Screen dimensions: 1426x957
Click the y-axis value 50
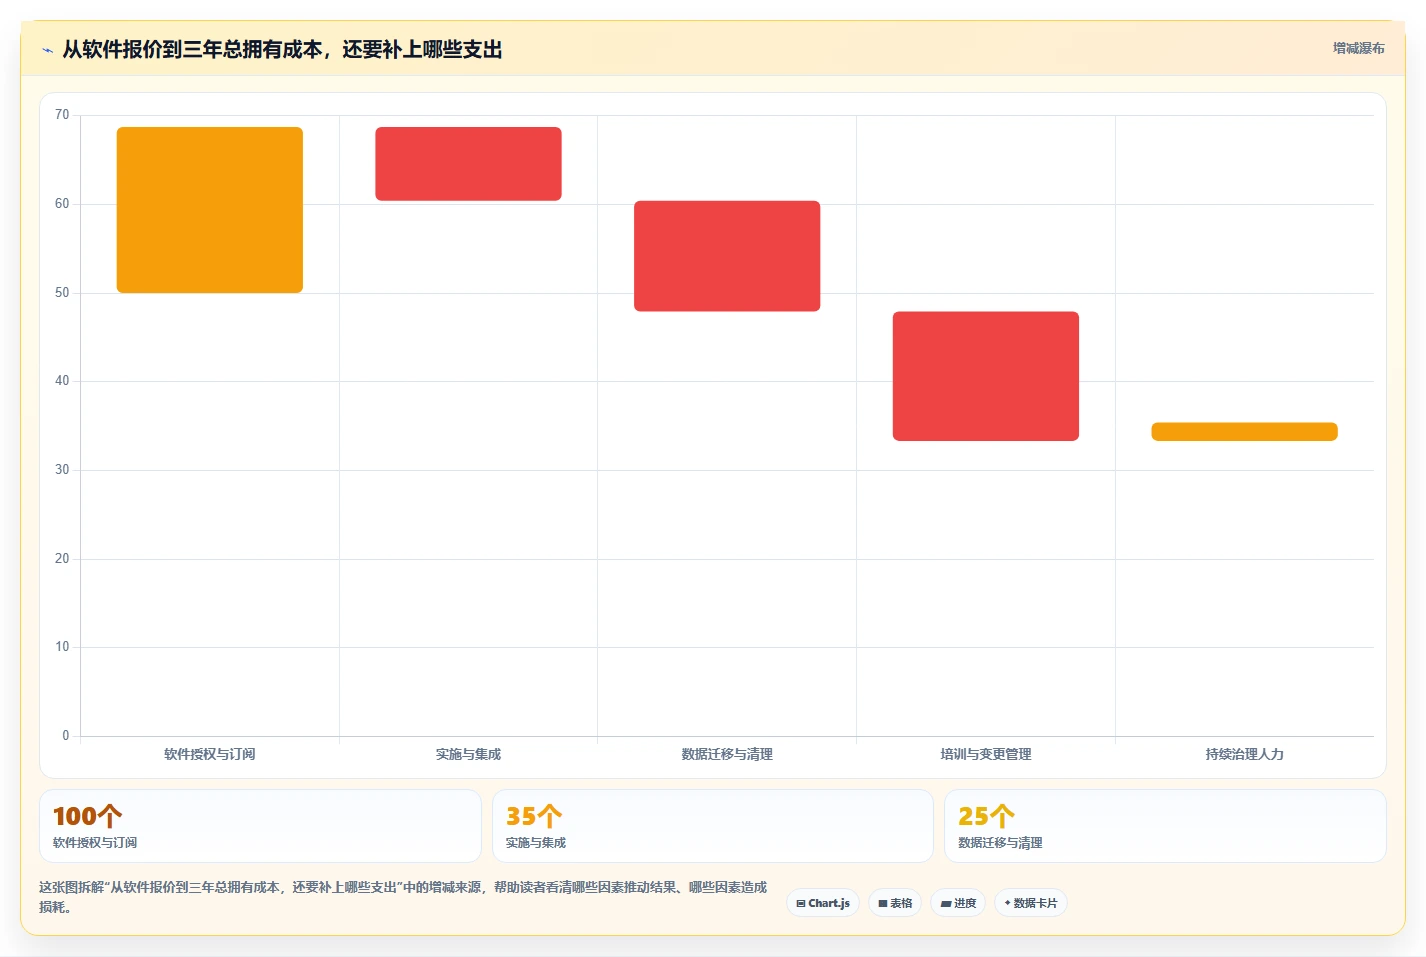tap(62, 293)
